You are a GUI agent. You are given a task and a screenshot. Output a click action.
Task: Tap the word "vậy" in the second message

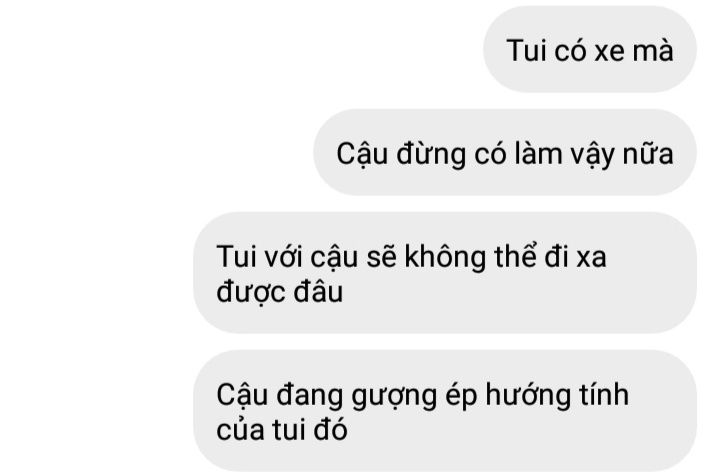click(592, 155)
